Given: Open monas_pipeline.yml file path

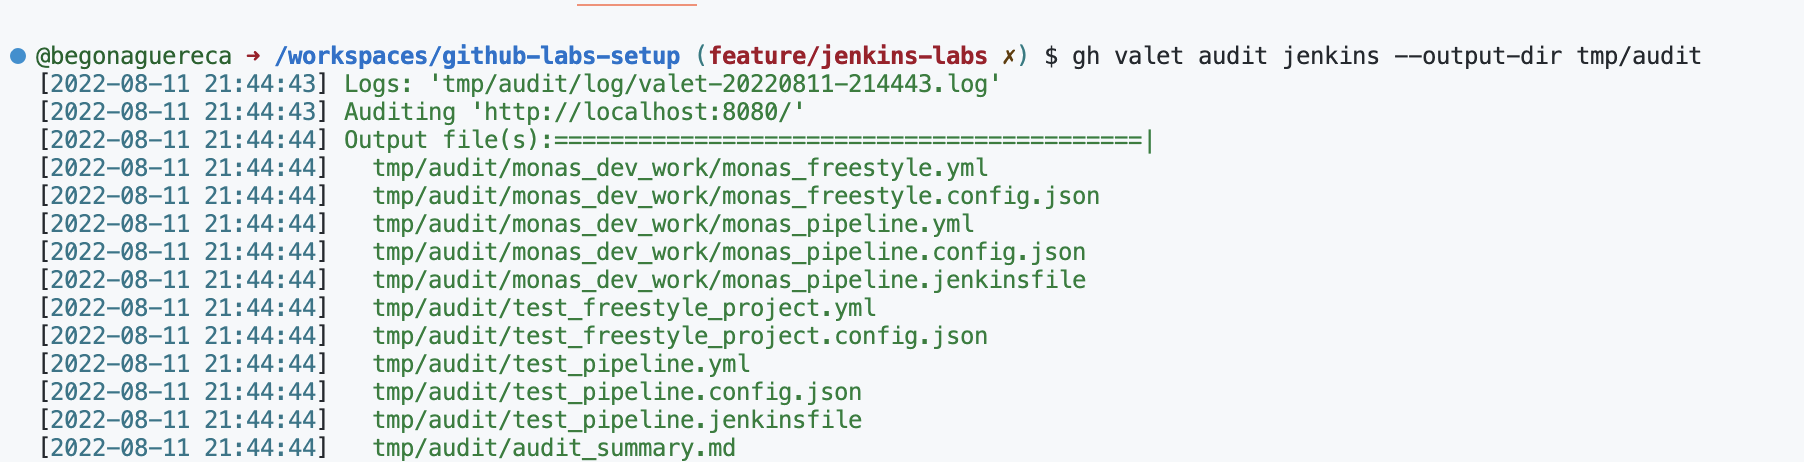Looking at the screenshot, I should click(673, 224).
